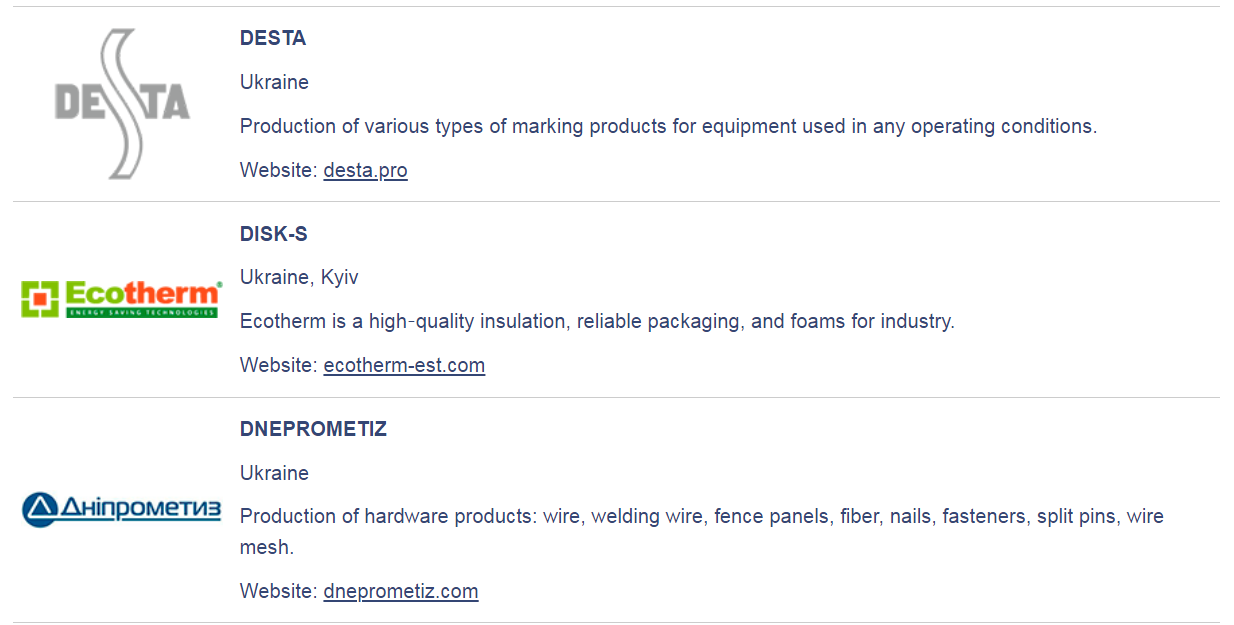Screen dimensions: 1234x625
Task: Click the 'Website:' label beside desta.pro
Action: coord(278,170)
